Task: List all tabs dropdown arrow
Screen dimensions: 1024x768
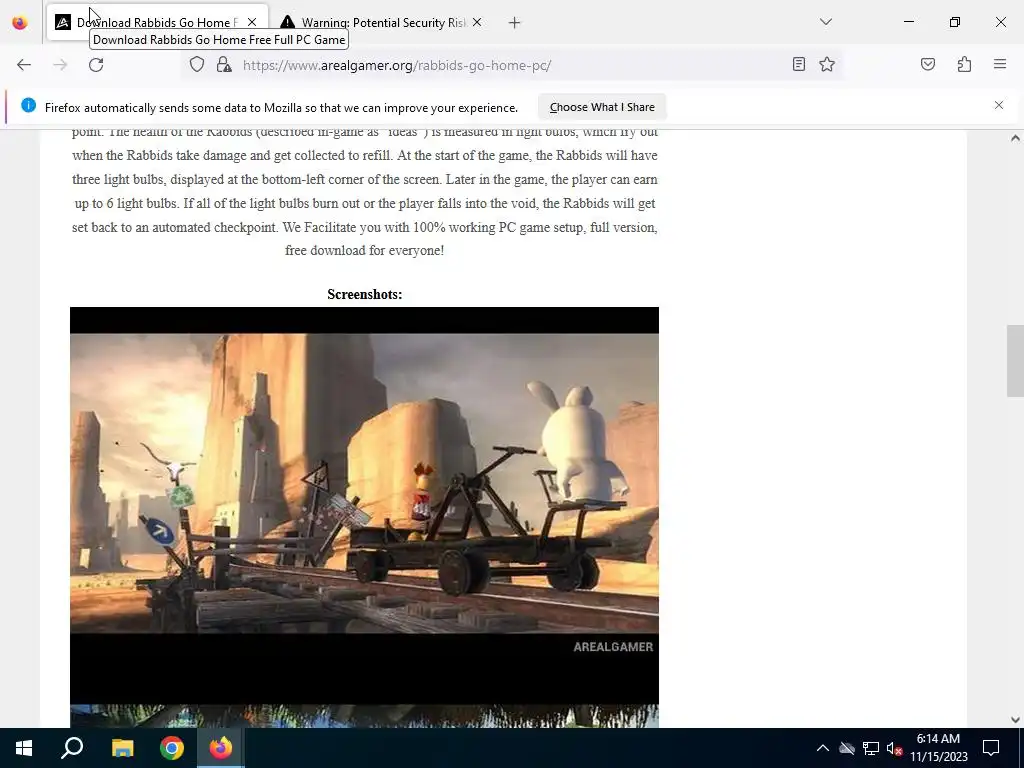Action: pyautogui.click(x=825, y=22)
